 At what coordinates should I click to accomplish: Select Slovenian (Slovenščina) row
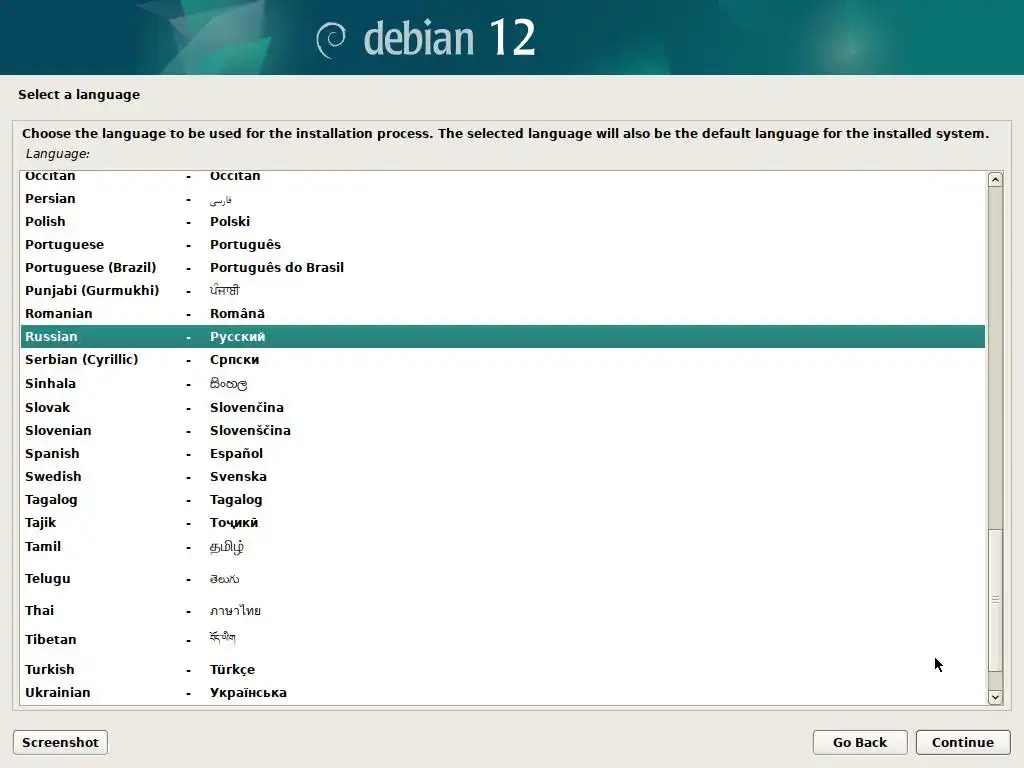502,430
